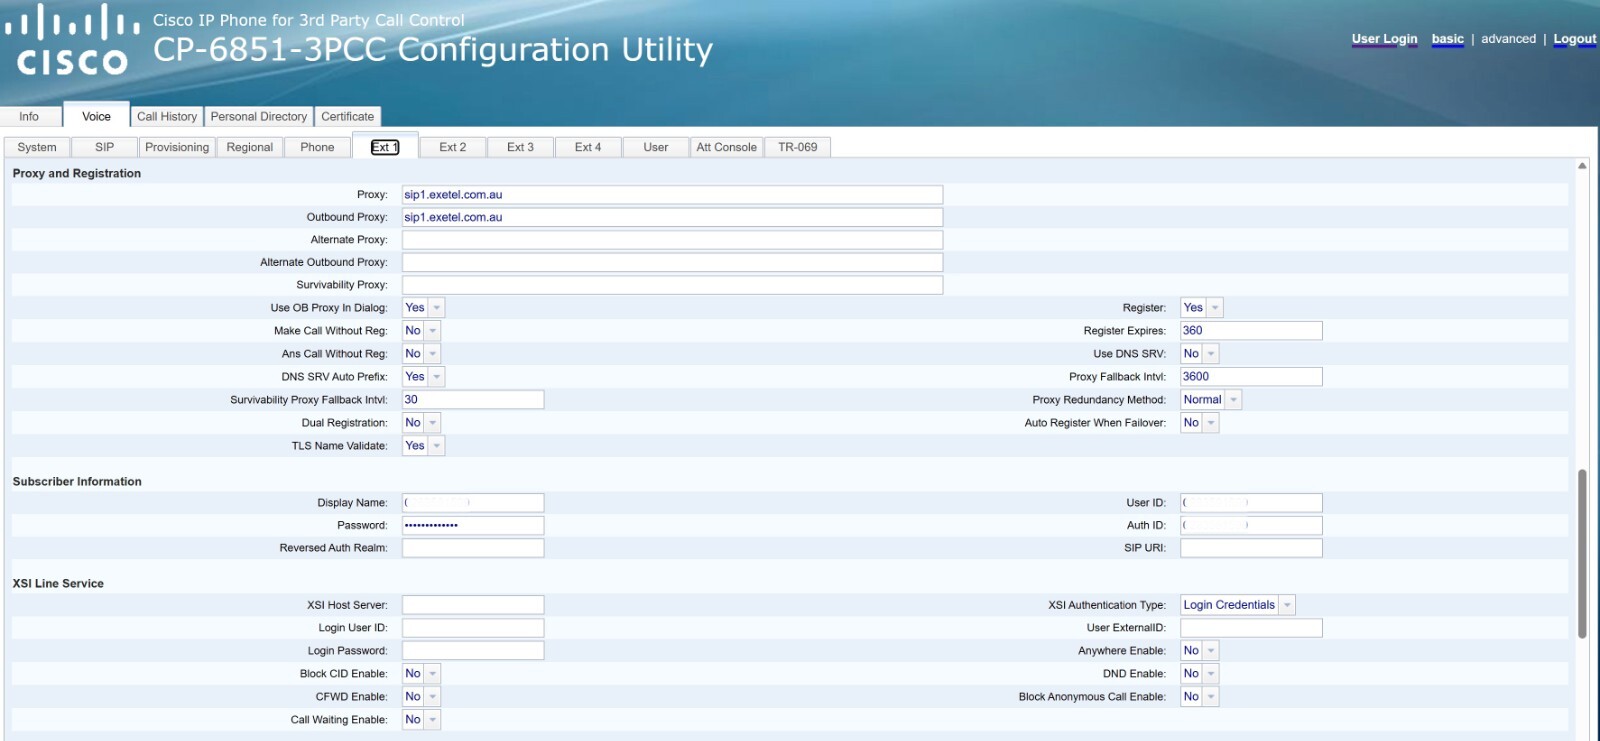Open Block Anonymous Call Enable dropdown
Screen dimensions: 1600x741
pyautogui.click(x=1199, y=697)
